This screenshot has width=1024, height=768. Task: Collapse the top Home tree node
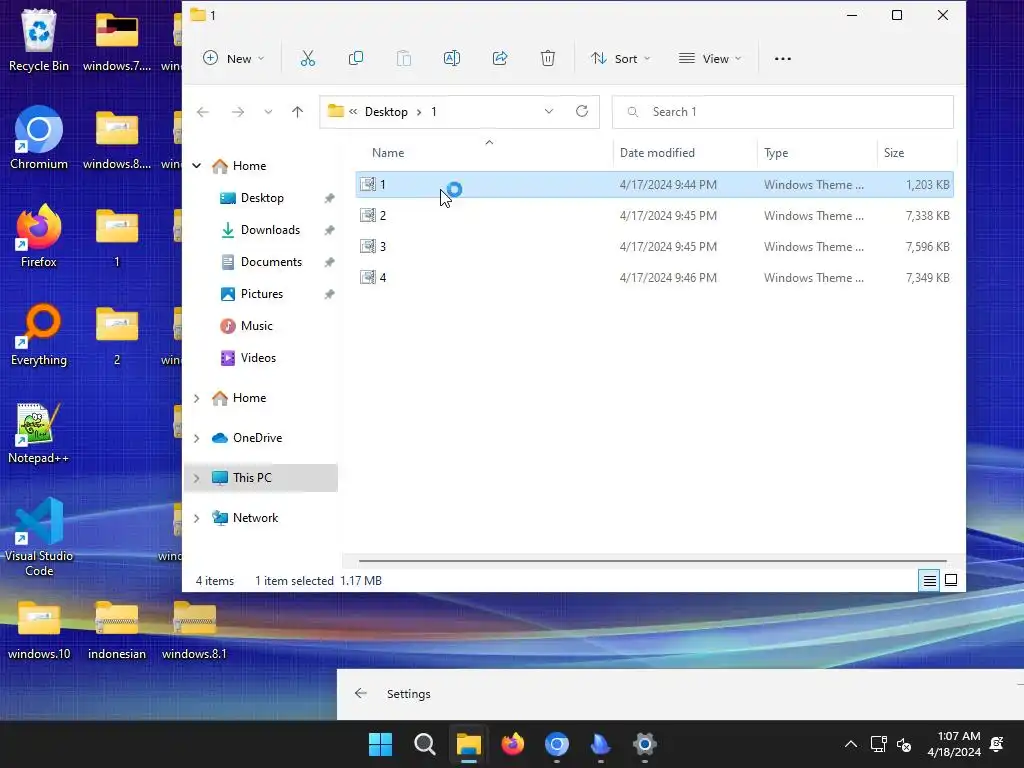click(x=197, y=166)
